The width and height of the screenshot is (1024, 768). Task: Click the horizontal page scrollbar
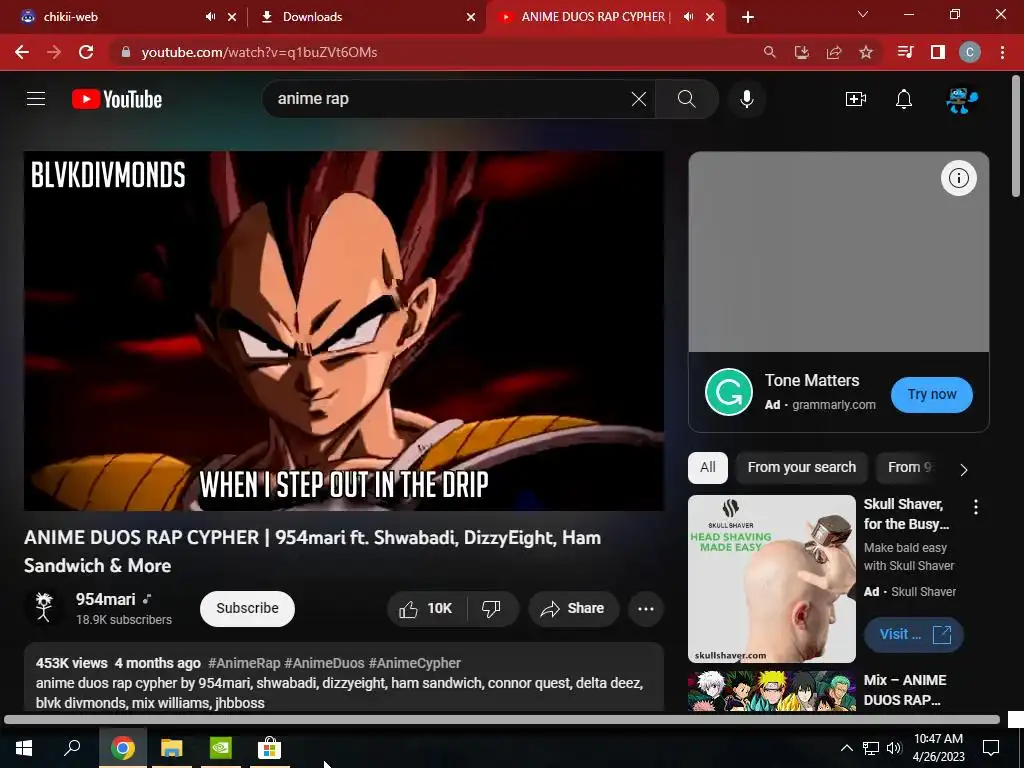tap(502, 720)
